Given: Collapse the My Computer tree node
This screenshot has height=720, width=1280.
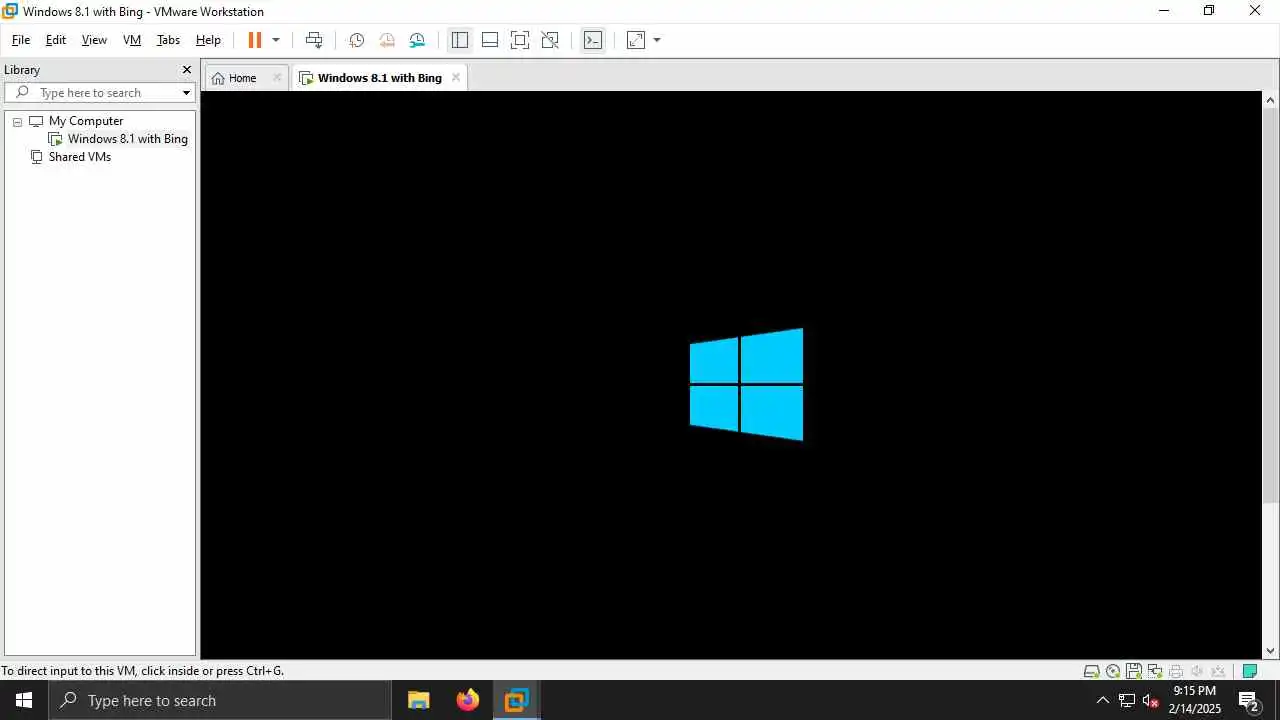Looking at the screenshot, I should (17, 122).
